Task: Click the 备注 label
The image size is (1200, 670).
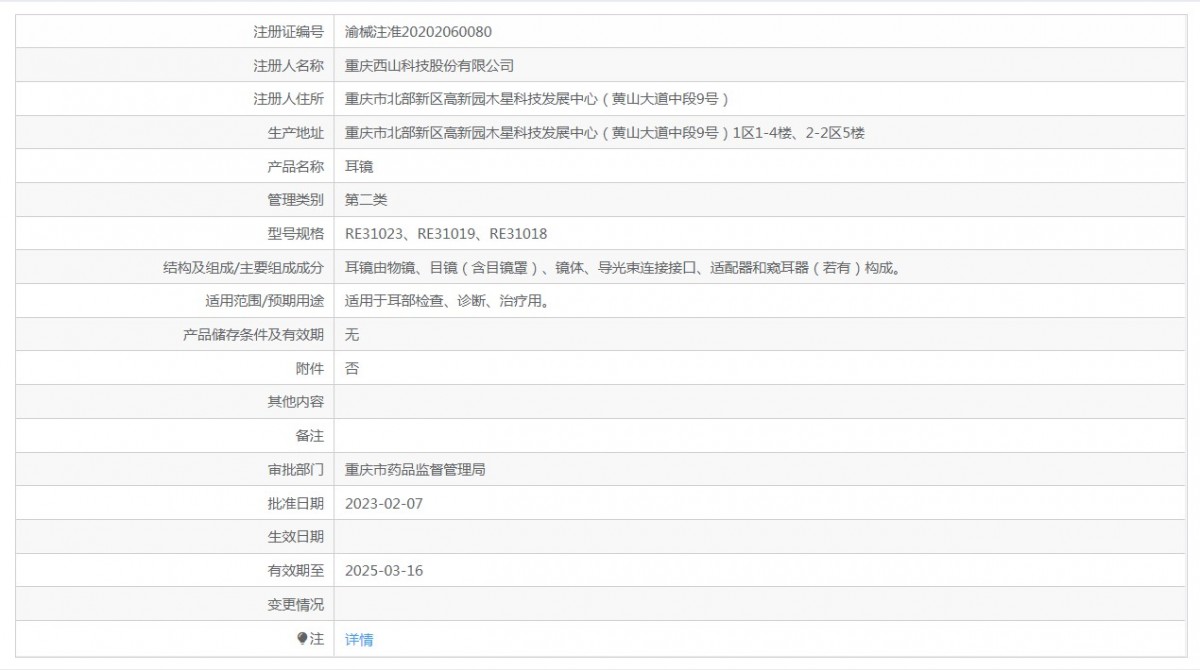Action: [x=310, y=436]
